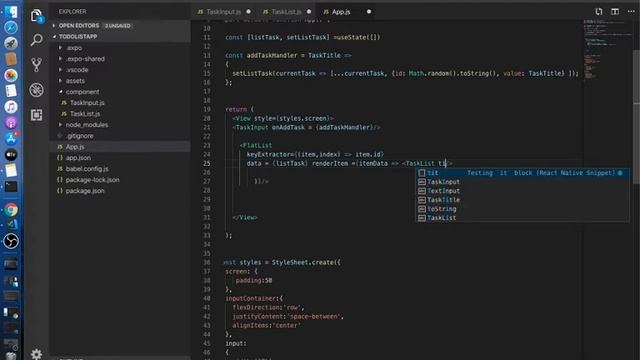640x360 pixels.
Task: Click the unsaved dot on TaskList.js tab
Action: tap(309, 12)
